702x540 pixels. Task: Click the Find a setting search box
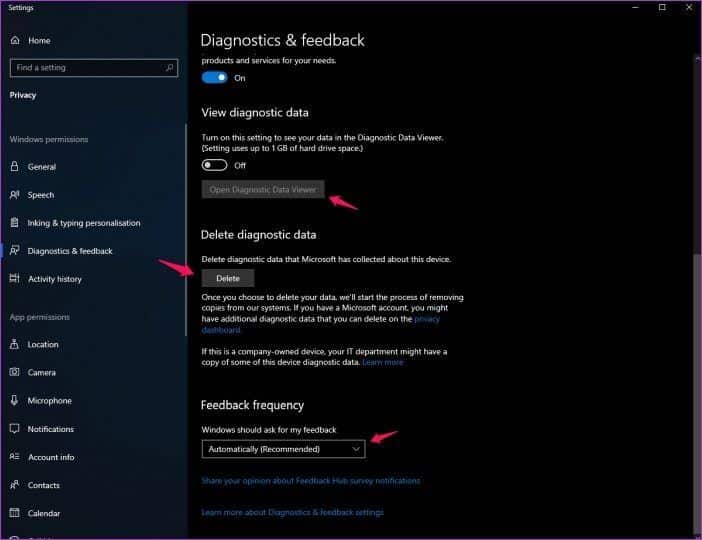coord(94,68)
